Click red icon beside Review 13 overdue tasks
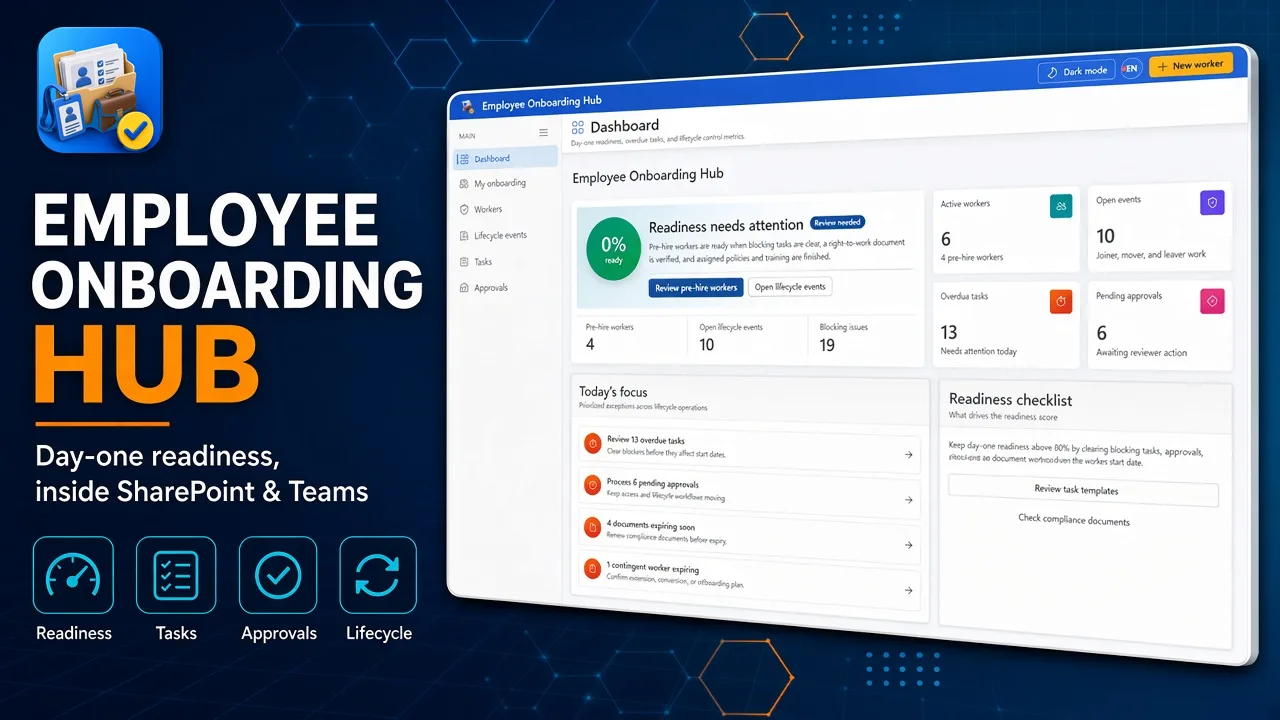1280x720 pixels. 593,443
